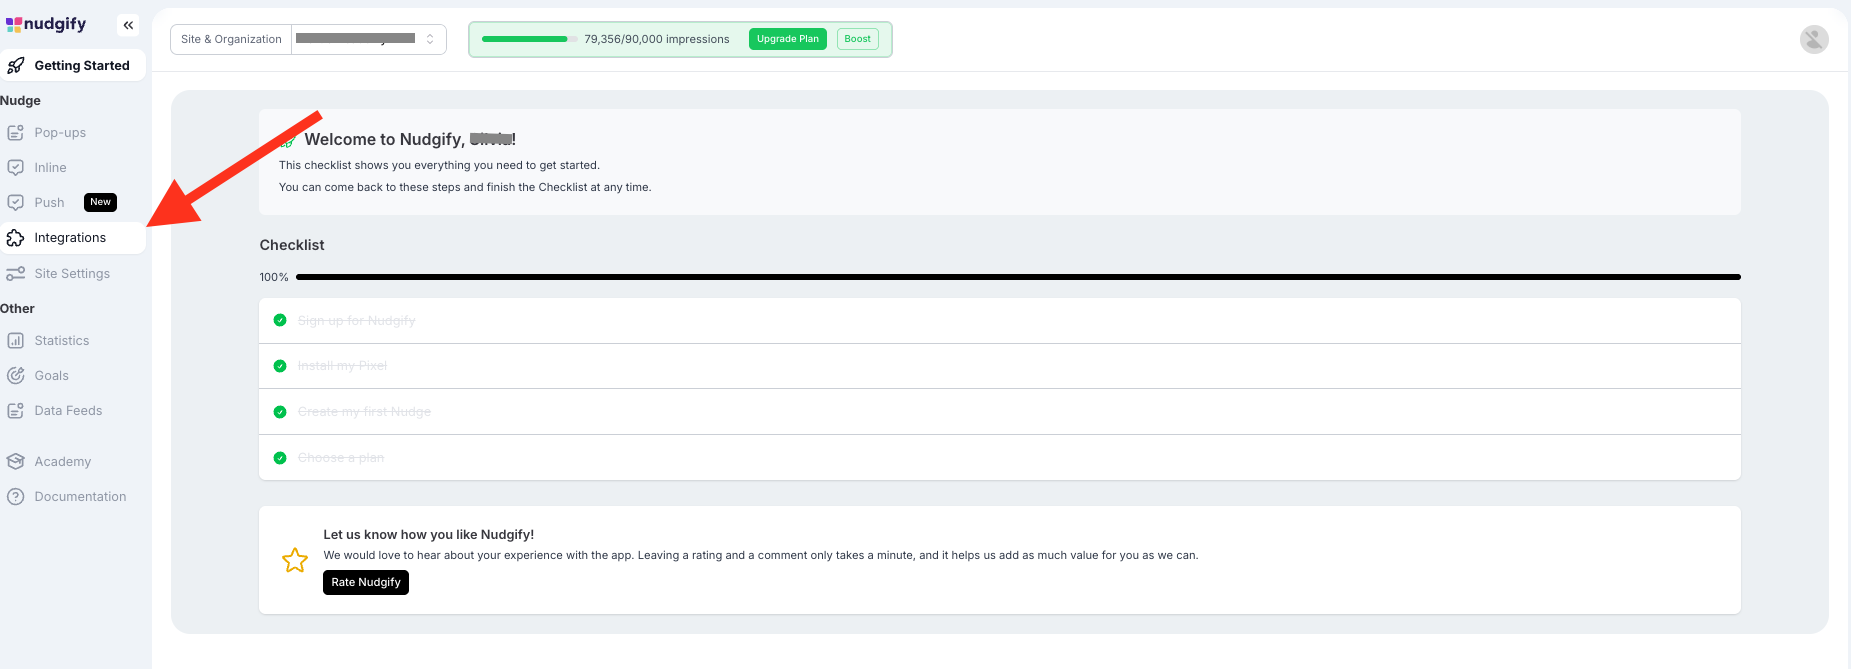The height and width of the screenshot is (669, 1851).
Task: Click the Site Settings sliders icon
Action: pos(15,274)
